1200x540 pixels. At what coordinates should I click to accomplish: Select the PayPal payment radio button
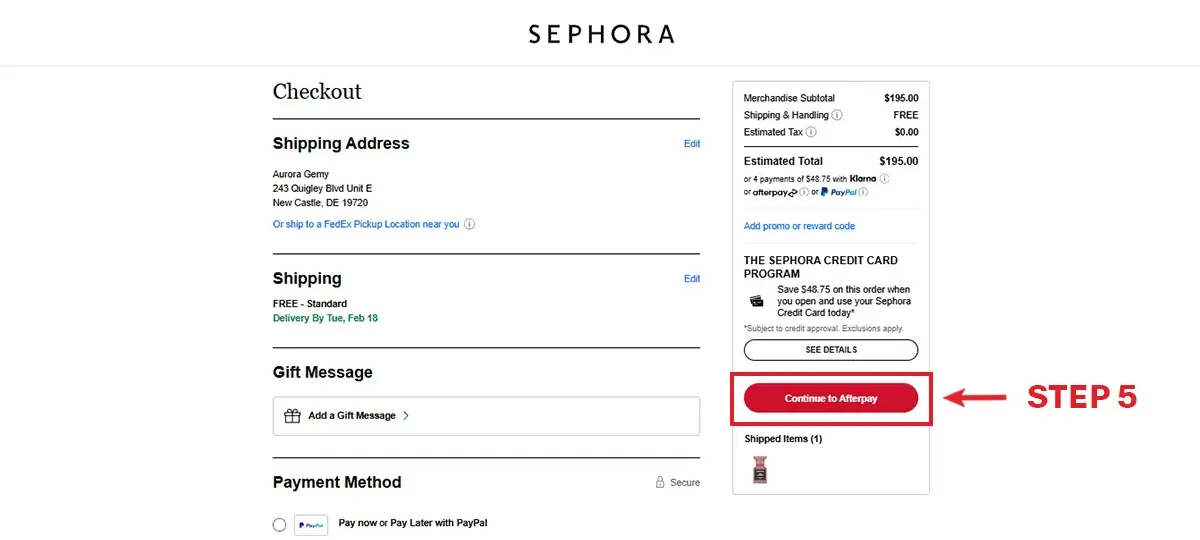(x=279, y=525)
